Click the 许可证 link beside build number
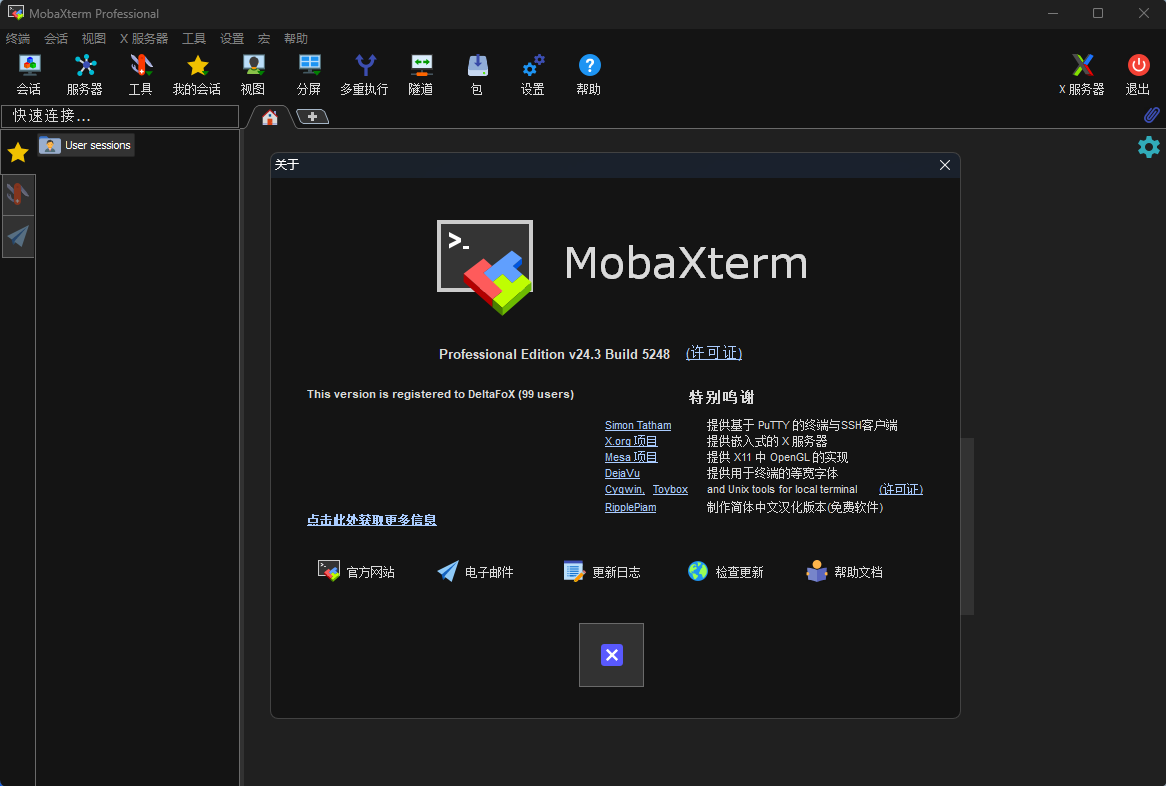This screenshot has width=1166, height=786. (x=714, y=353)
